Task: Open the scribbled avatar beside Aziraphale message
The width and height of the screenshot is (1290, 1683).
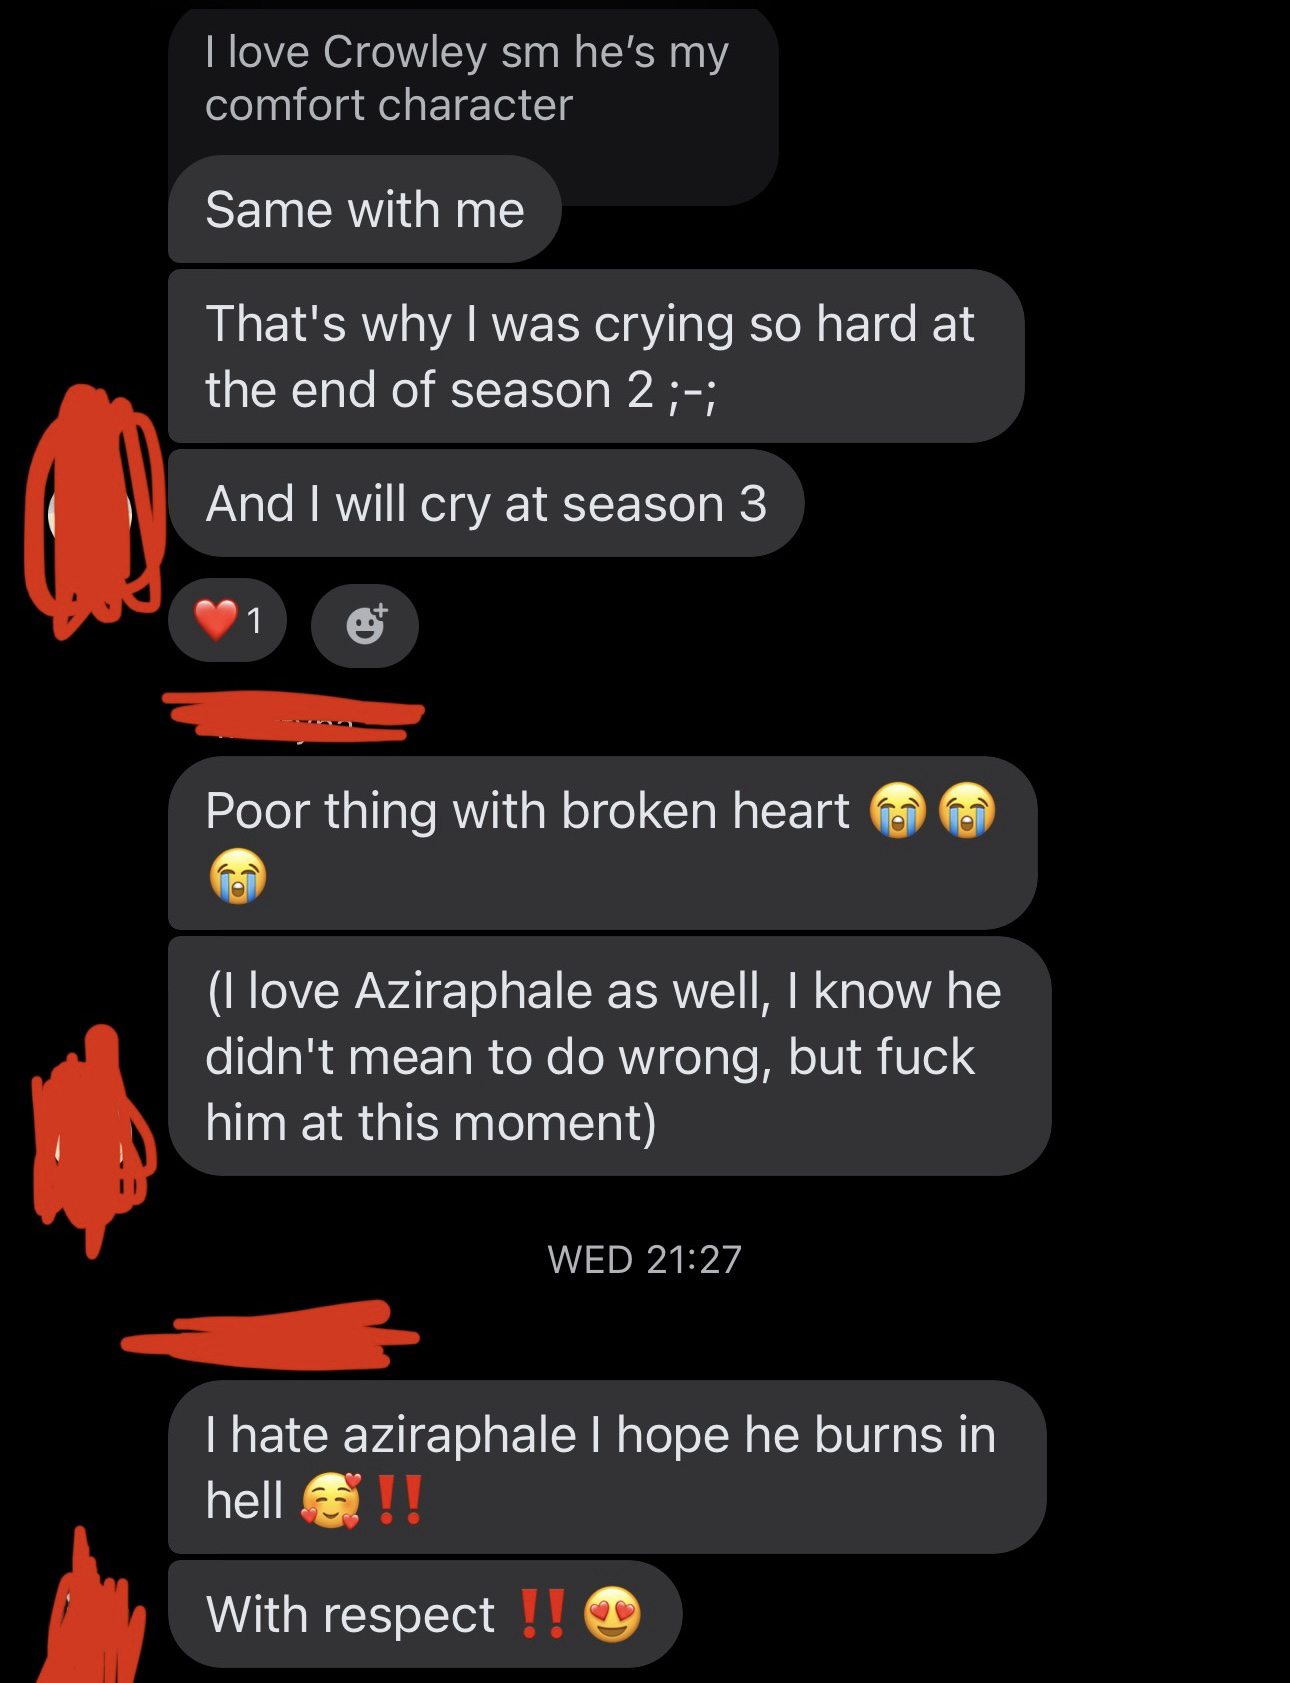Action: coord(93,1135)
